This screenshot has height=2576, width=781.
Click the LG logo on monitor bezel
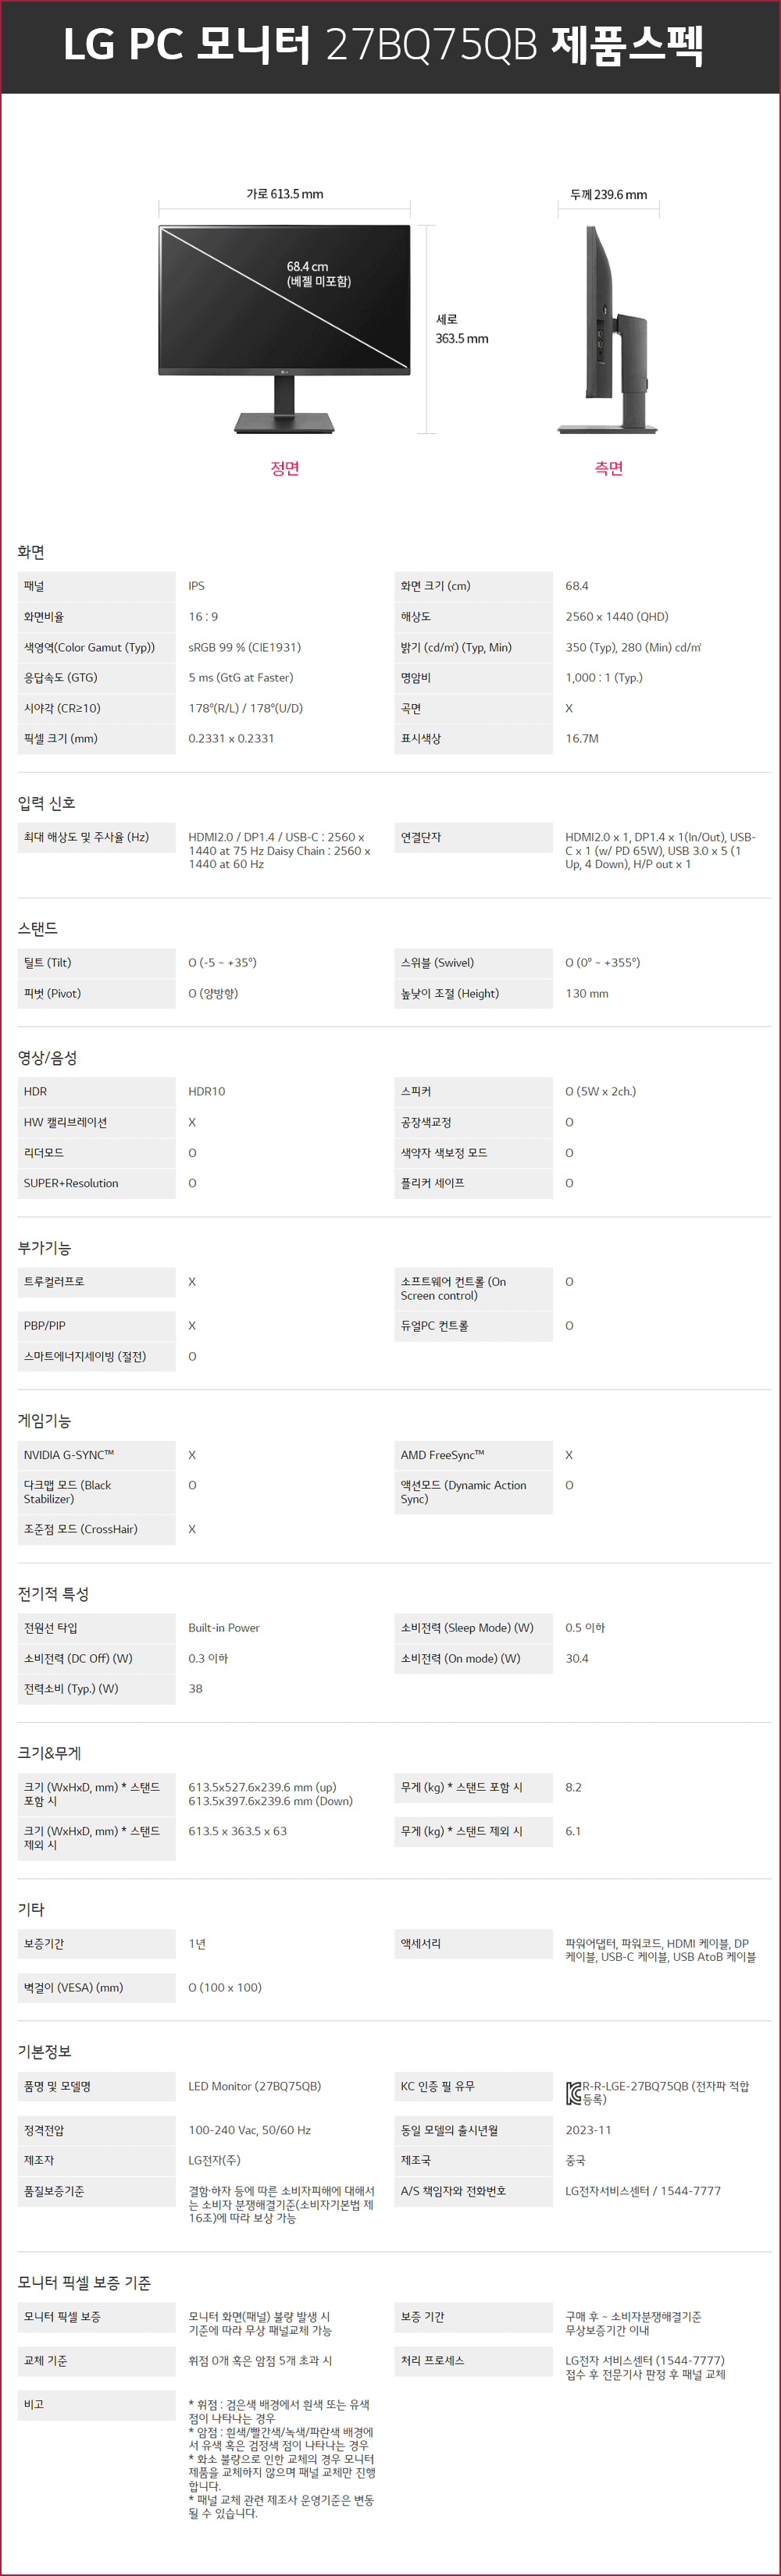(285, 375)
